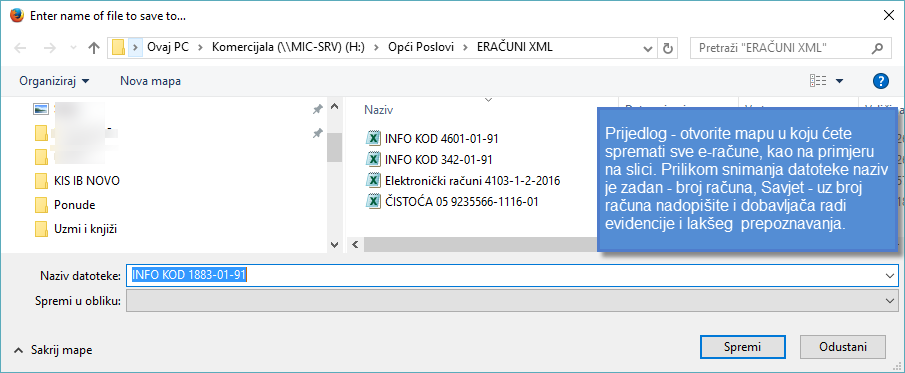Screen dimensions: 905x373
Task: Navigate back with the left arrow
Action: click(x=20, y=49)
